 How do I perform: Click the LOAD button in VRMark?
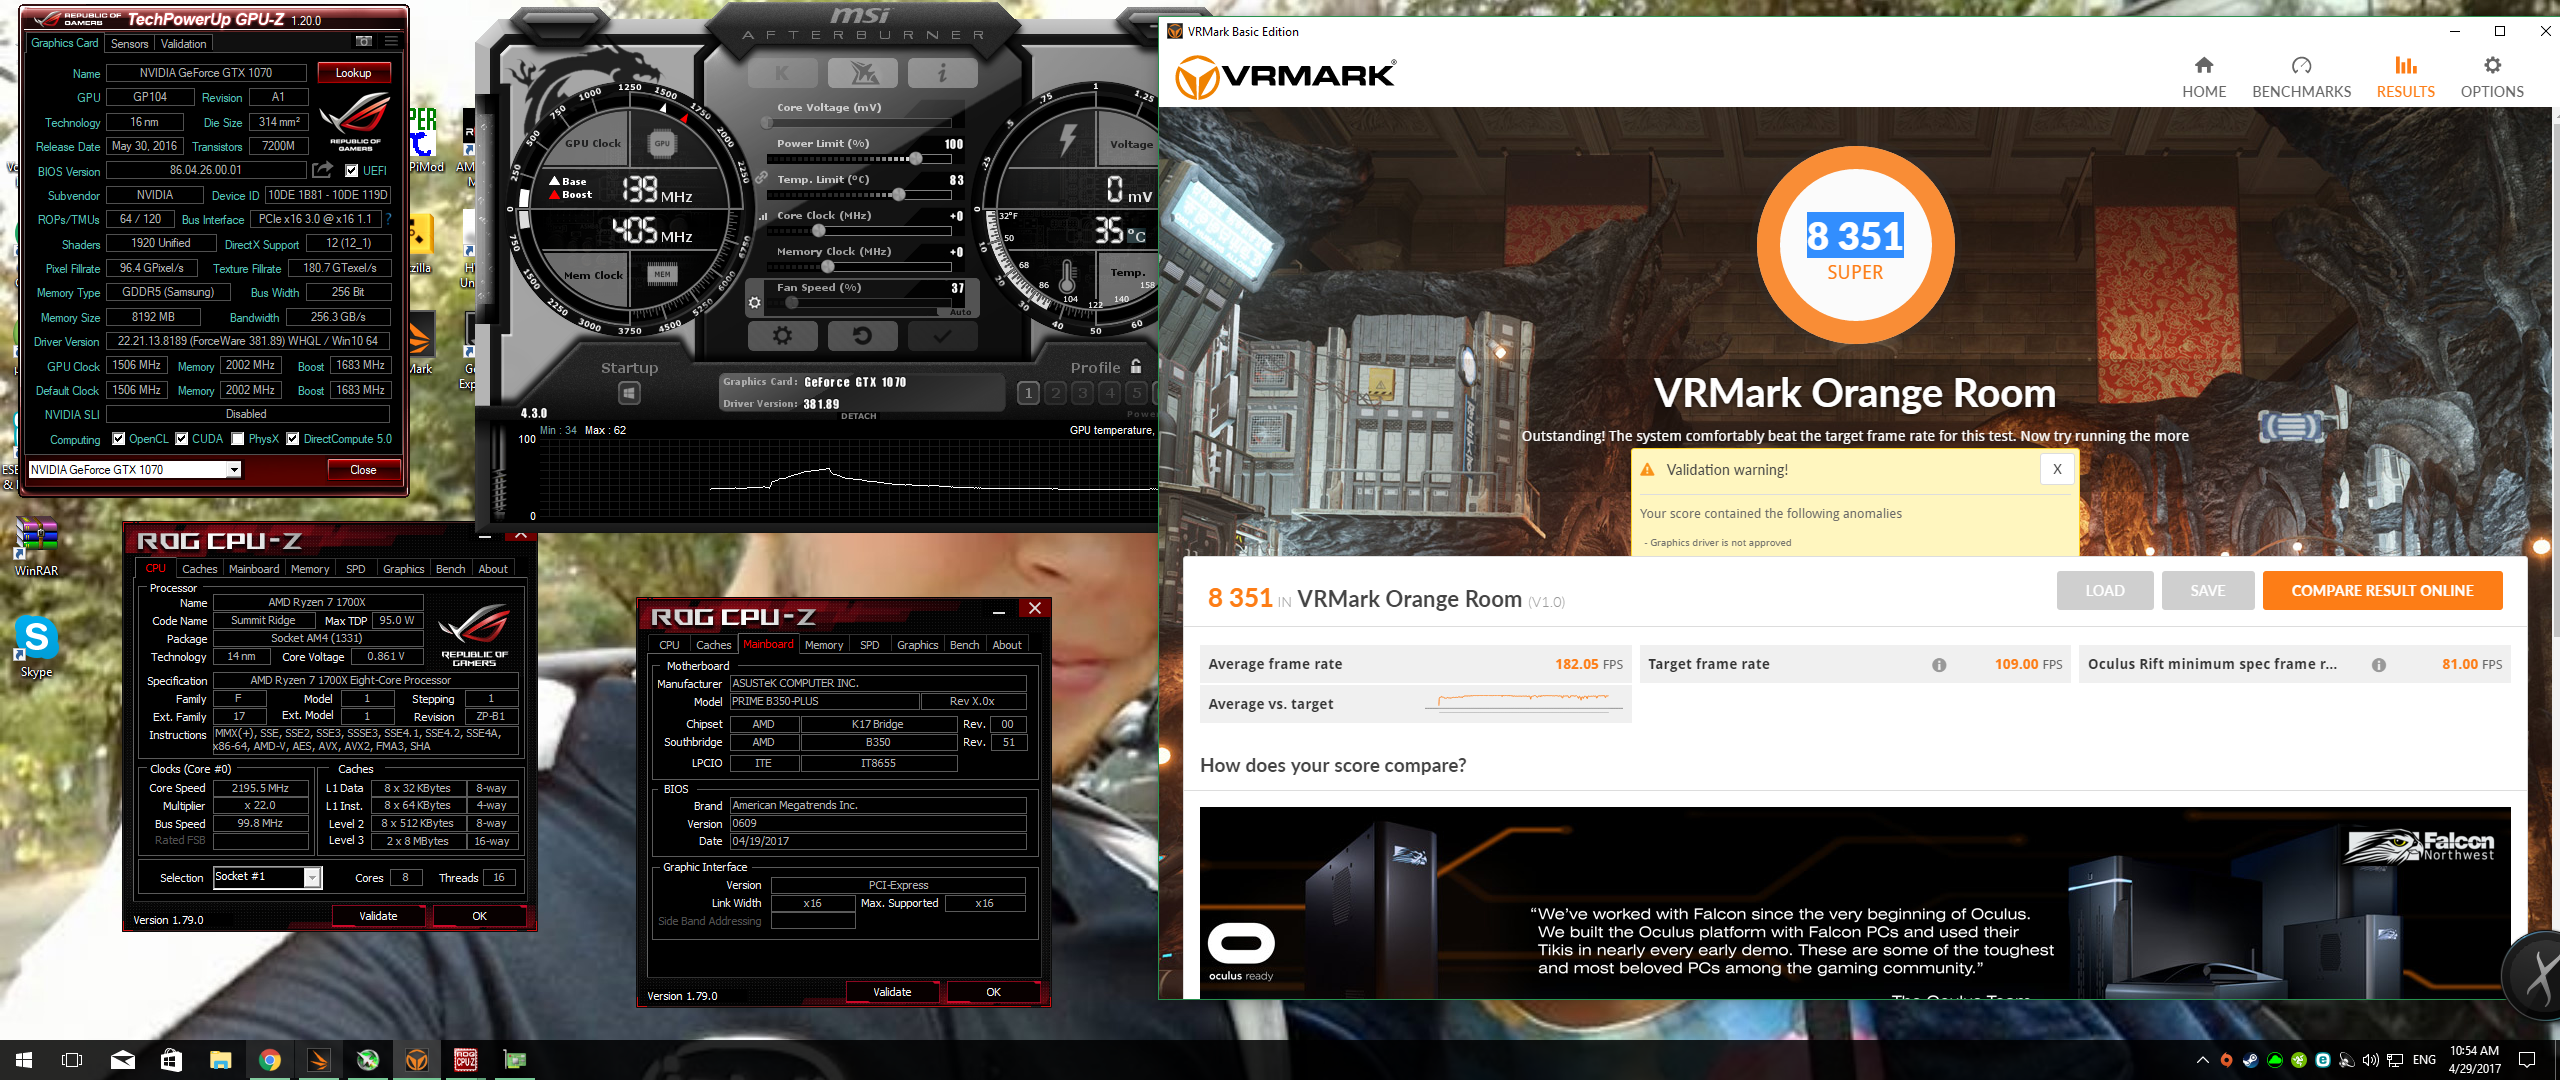pos(2104,591)
